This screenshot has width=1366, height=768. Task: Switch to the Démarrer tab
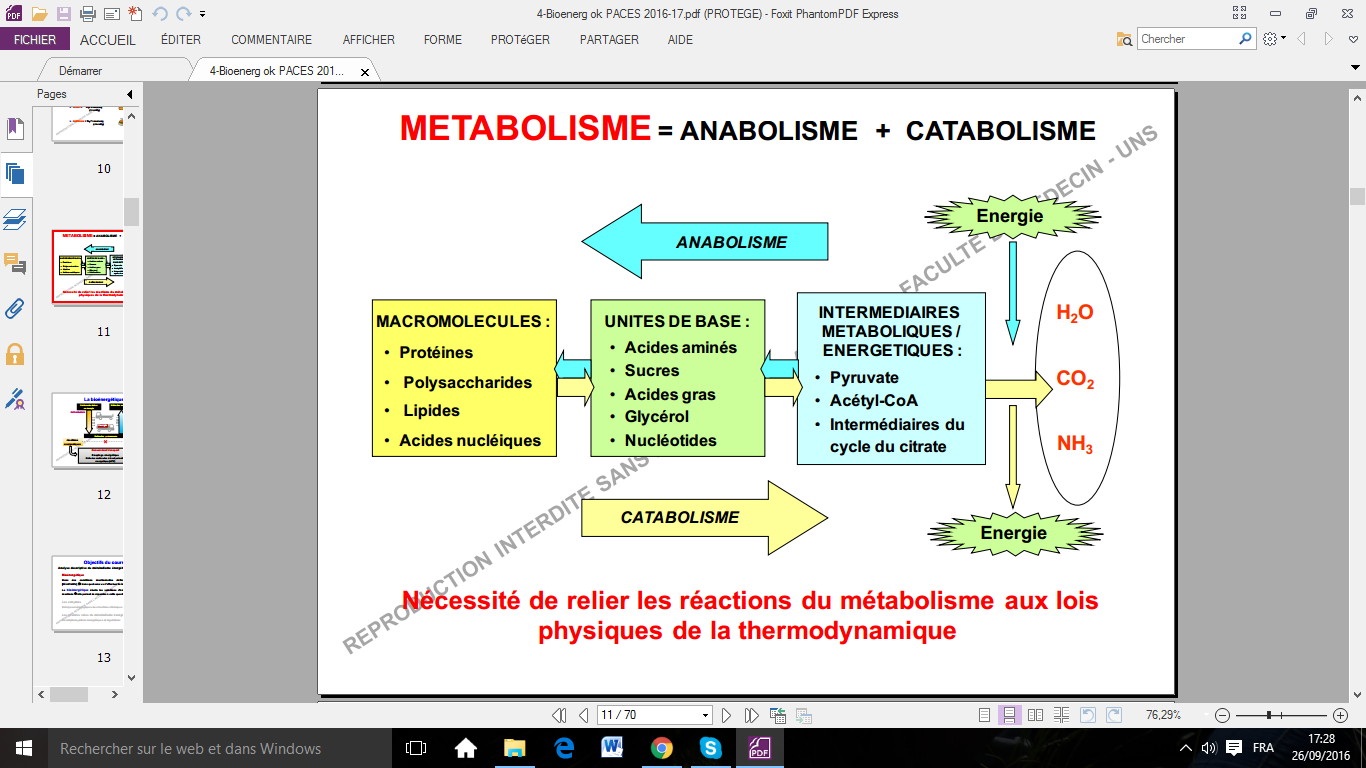click(80, 71)
